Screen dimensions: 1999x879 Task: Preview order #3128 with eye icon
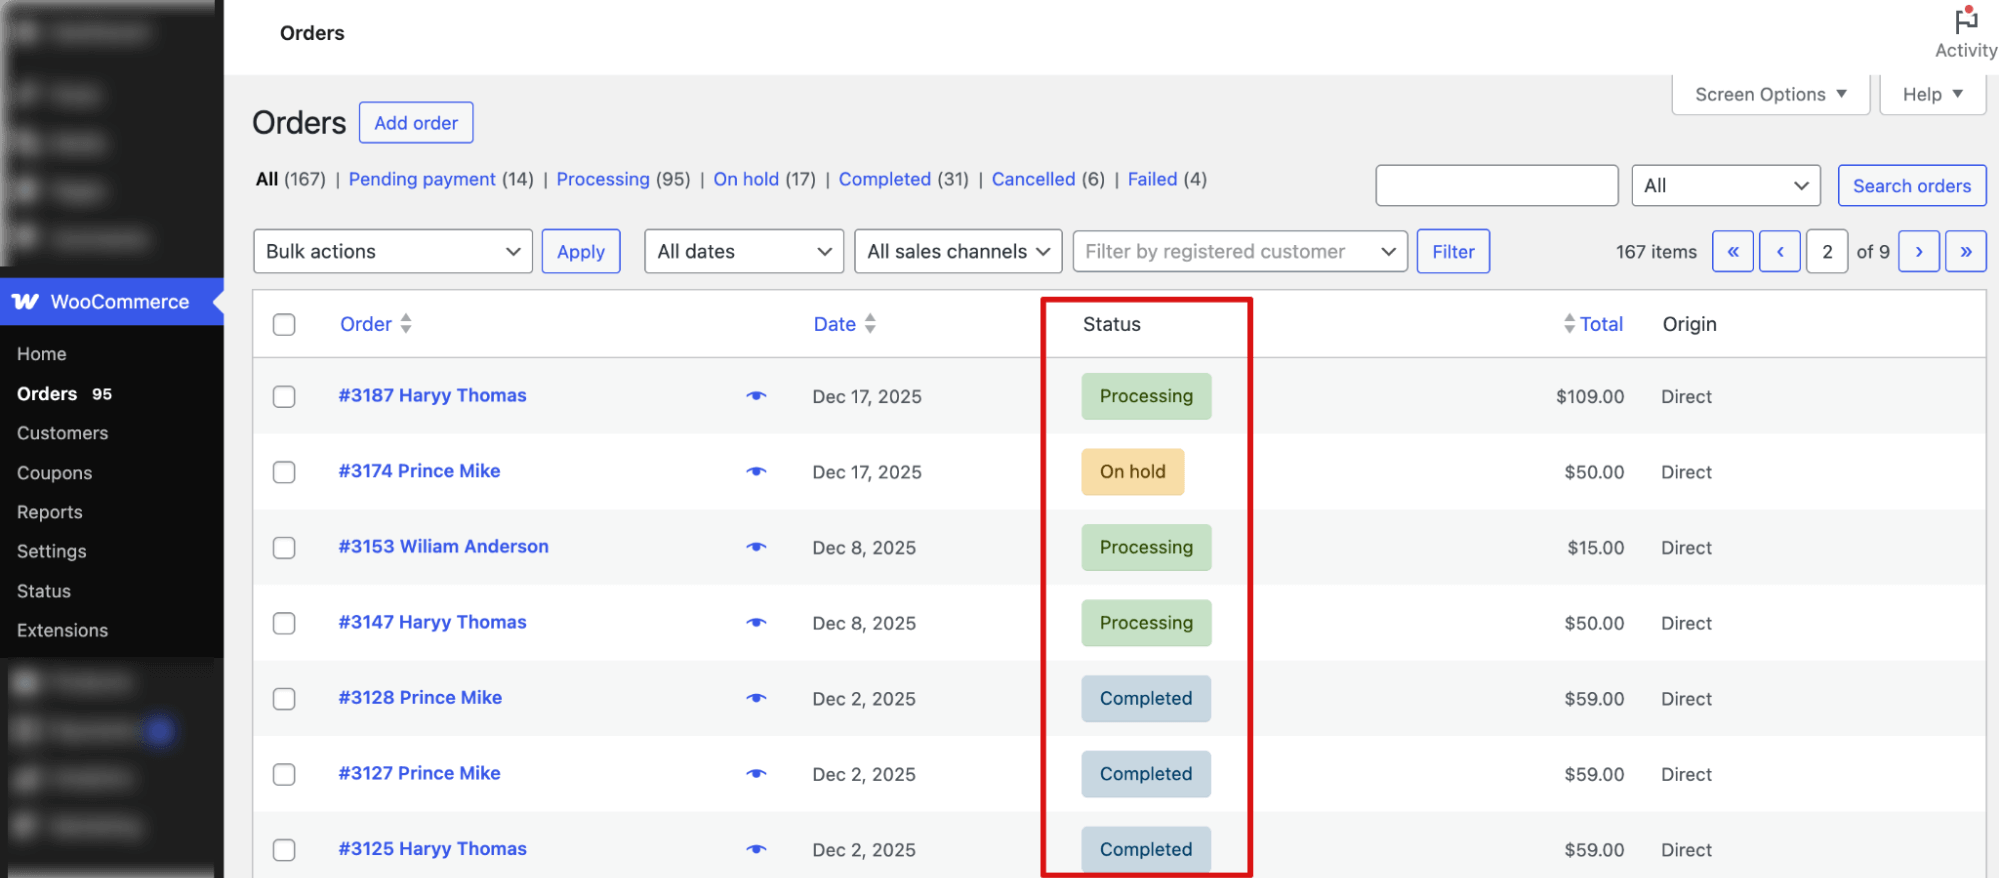coord(756,698)
